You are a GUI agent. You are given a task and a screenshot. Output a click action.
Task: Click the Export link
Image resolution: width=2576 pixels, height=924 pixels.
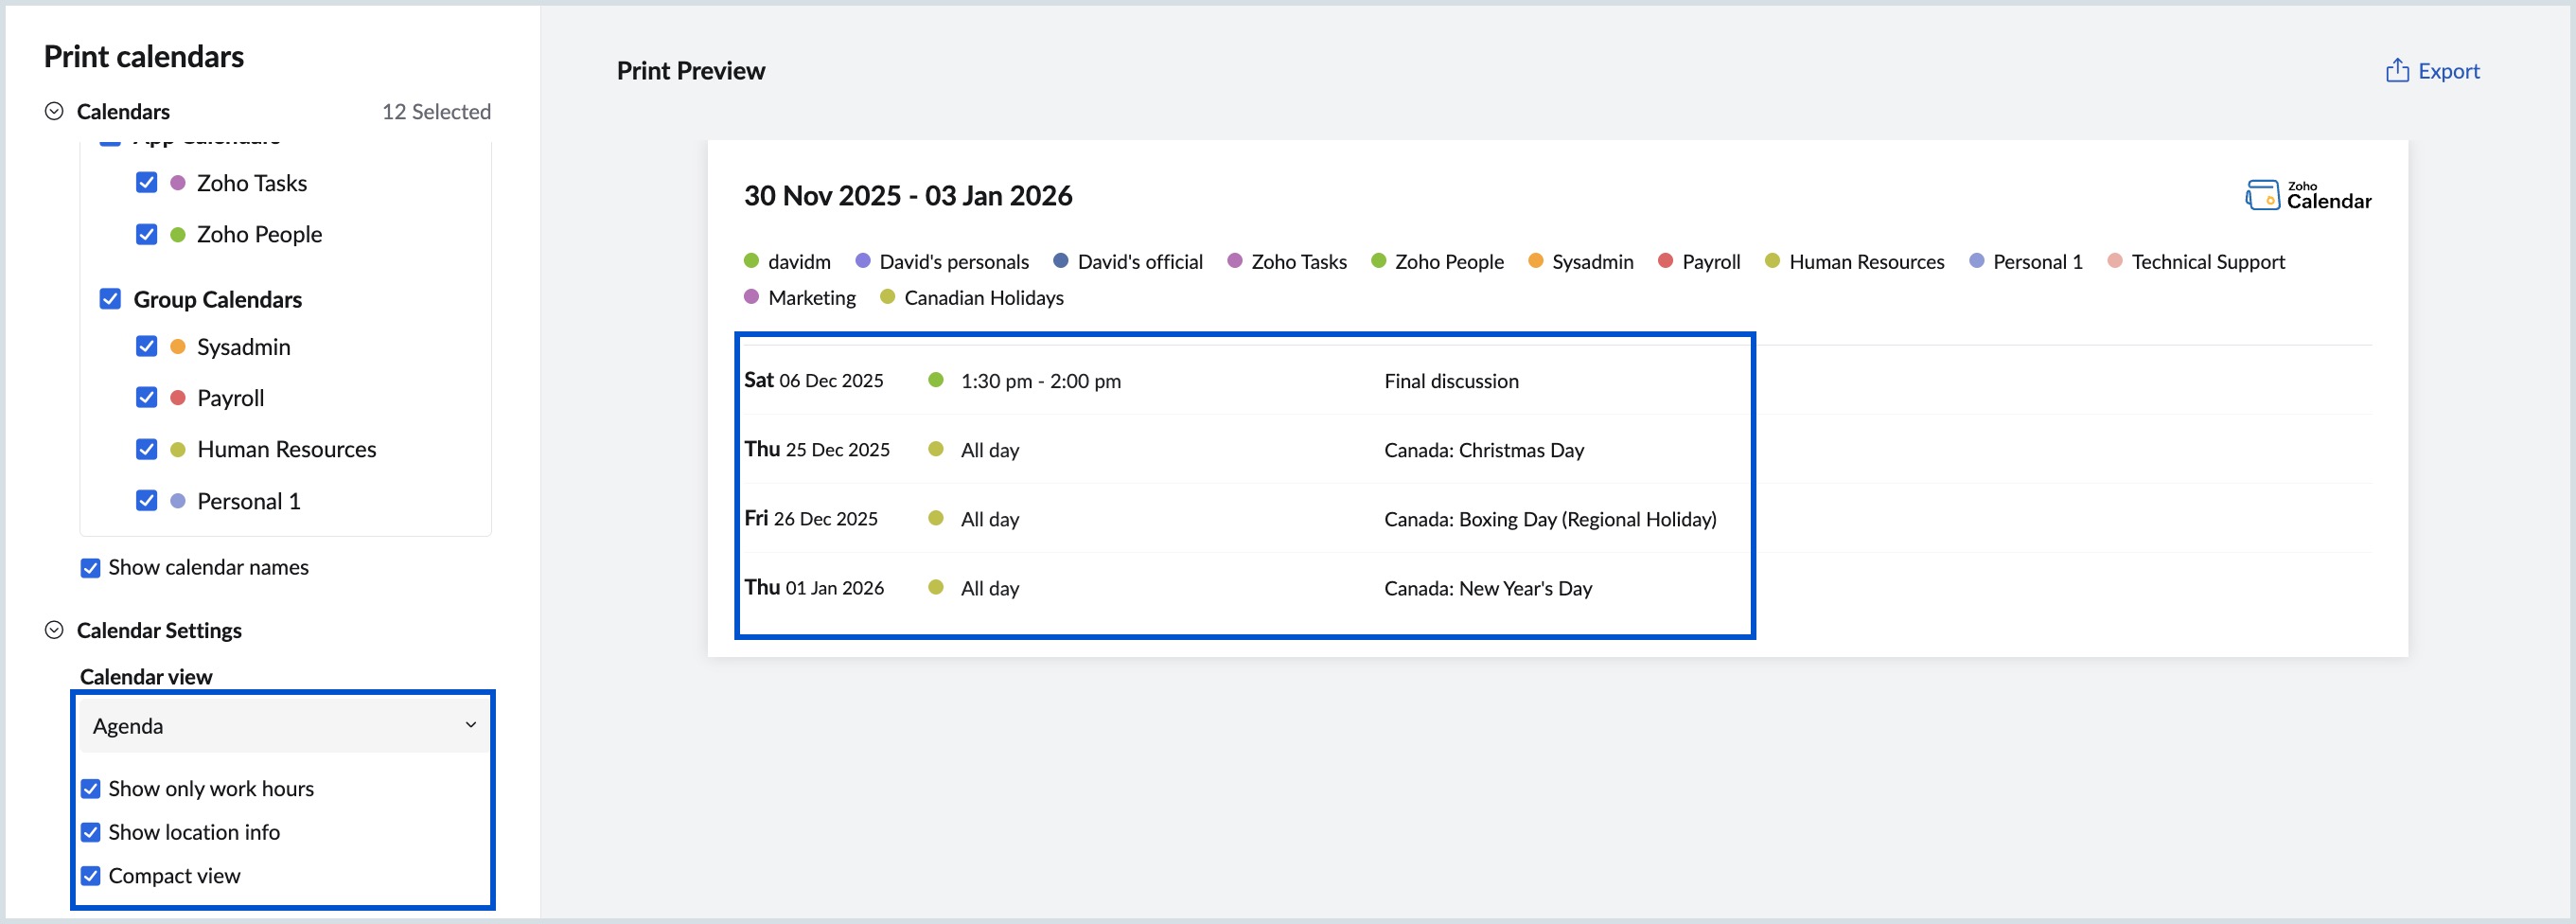click(2449, 70)
